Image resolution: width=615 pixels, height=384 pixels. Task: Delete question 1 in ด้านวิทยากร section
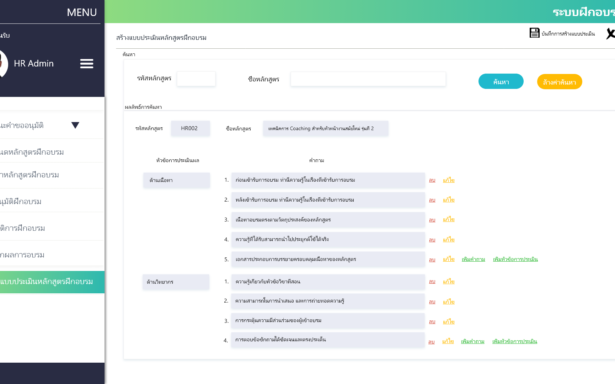point(432,282)
